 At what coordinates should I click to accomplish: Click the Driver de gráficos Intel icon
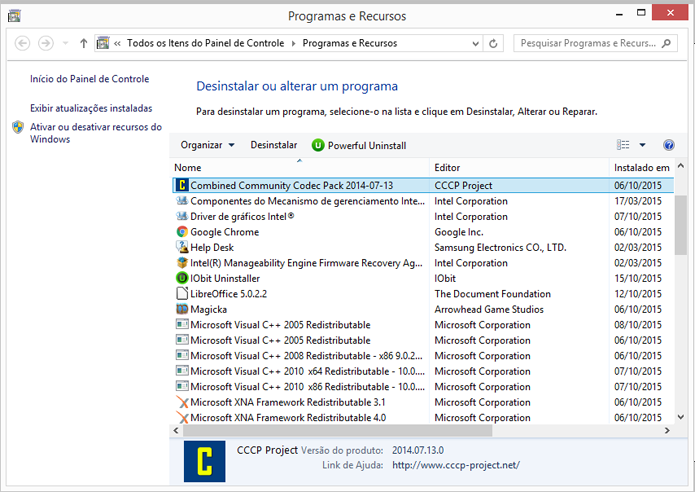click(x=182, y=216)
